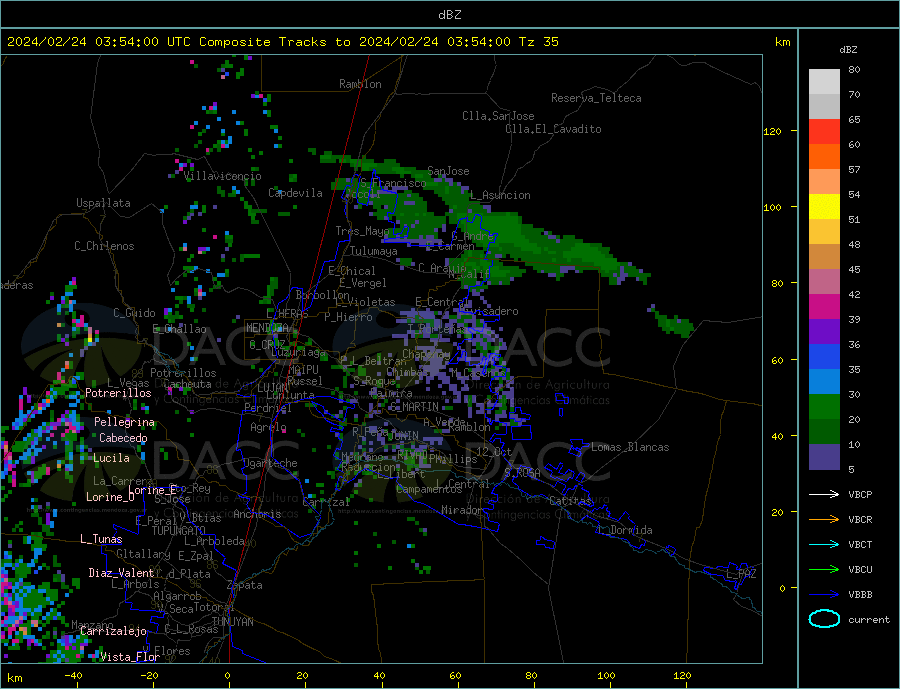Click the cyan 'current' ellipse in legend
Viewport: 900px width, 689px height.
pyautogui.click(x=824, y=619)
